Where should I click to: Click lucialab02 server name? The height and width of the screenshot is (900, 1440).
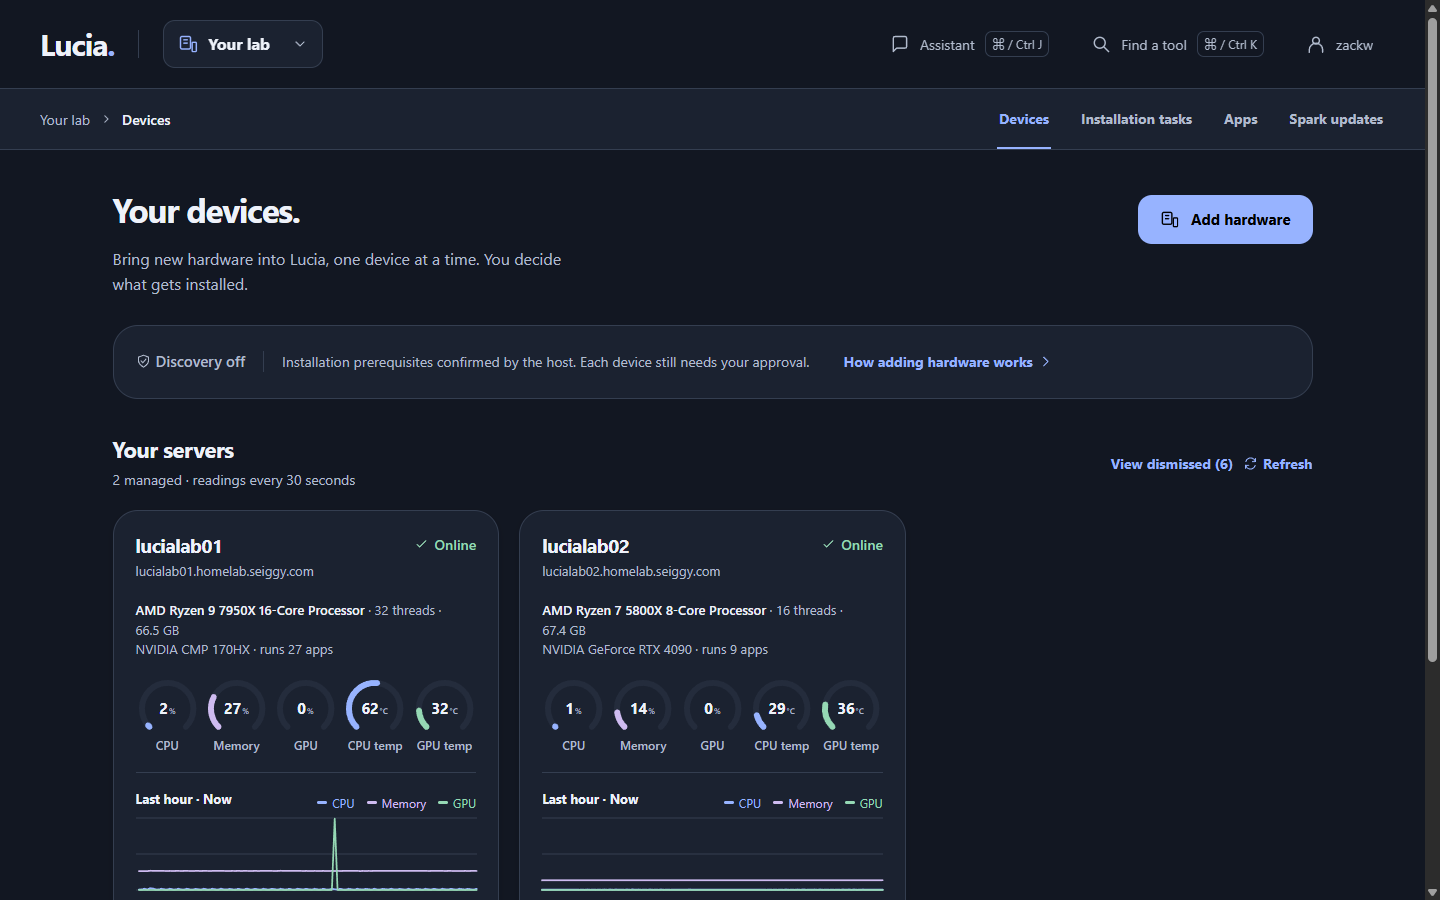tap(586, 546)
